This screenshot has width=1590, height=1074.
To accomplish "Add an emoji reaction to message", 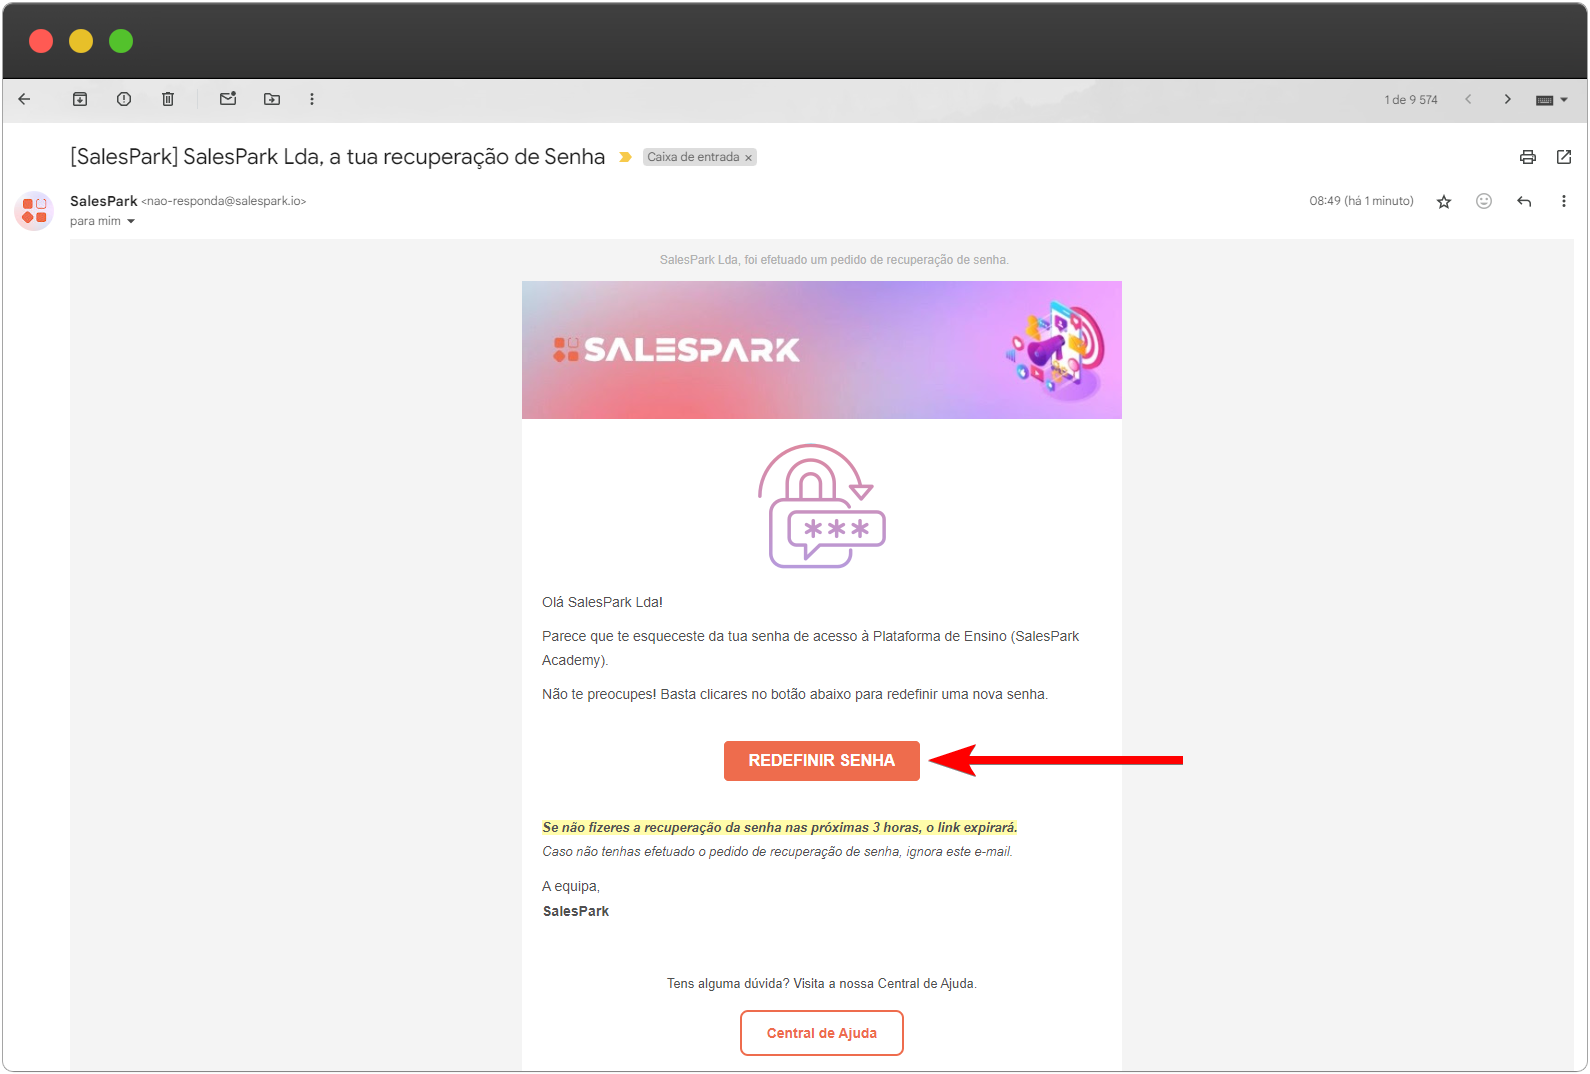I will coord(1484,201).
